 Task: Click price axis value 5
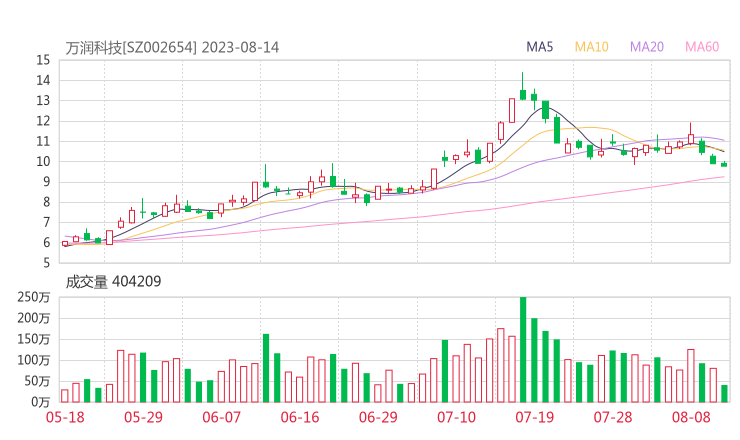(x=46, y=263)
